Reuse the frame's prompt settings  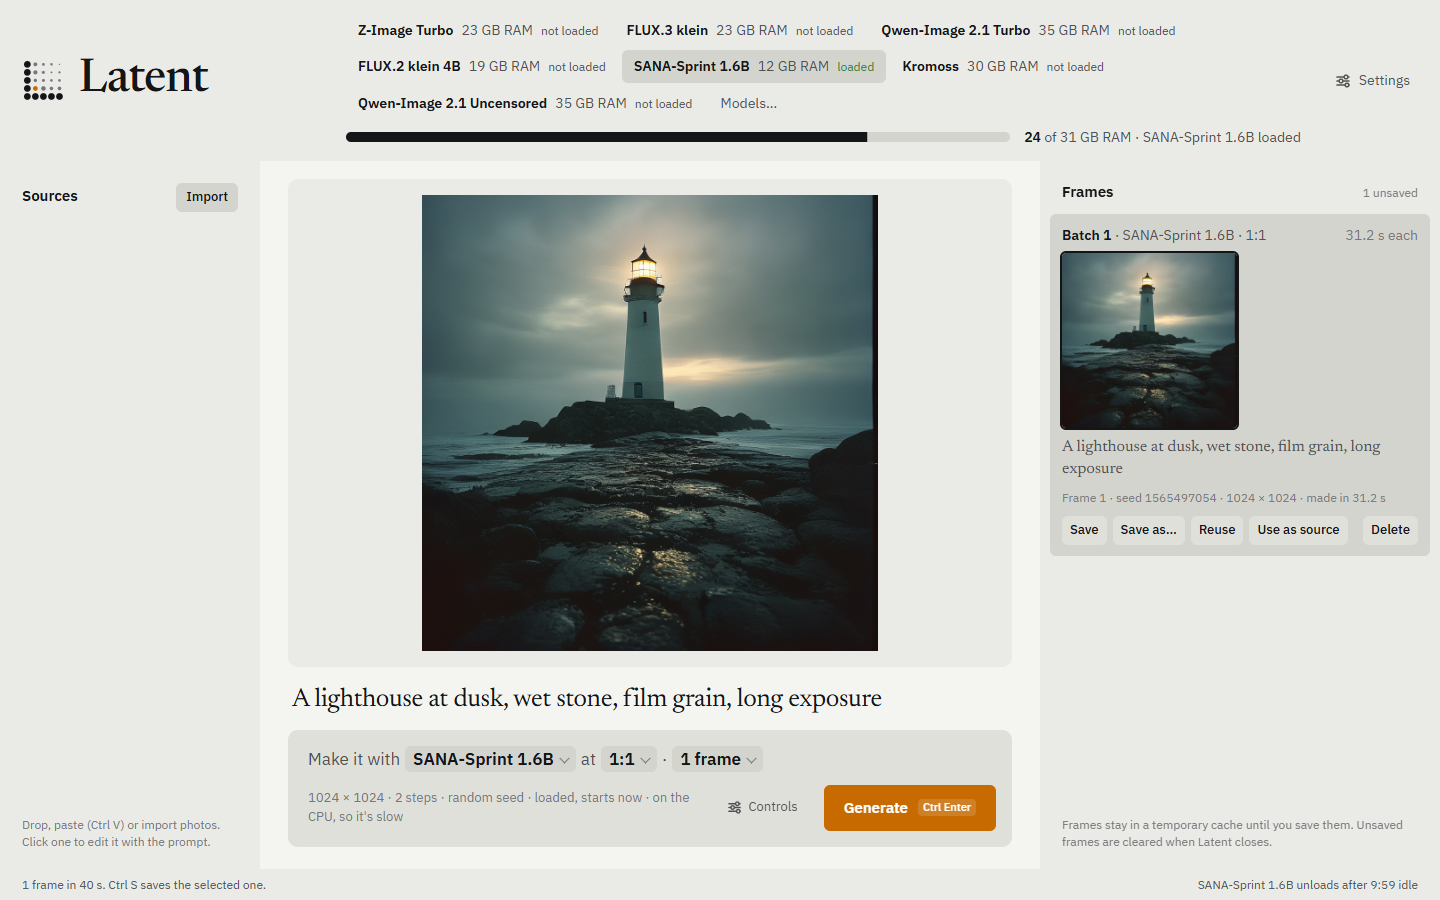(1217, 530)
